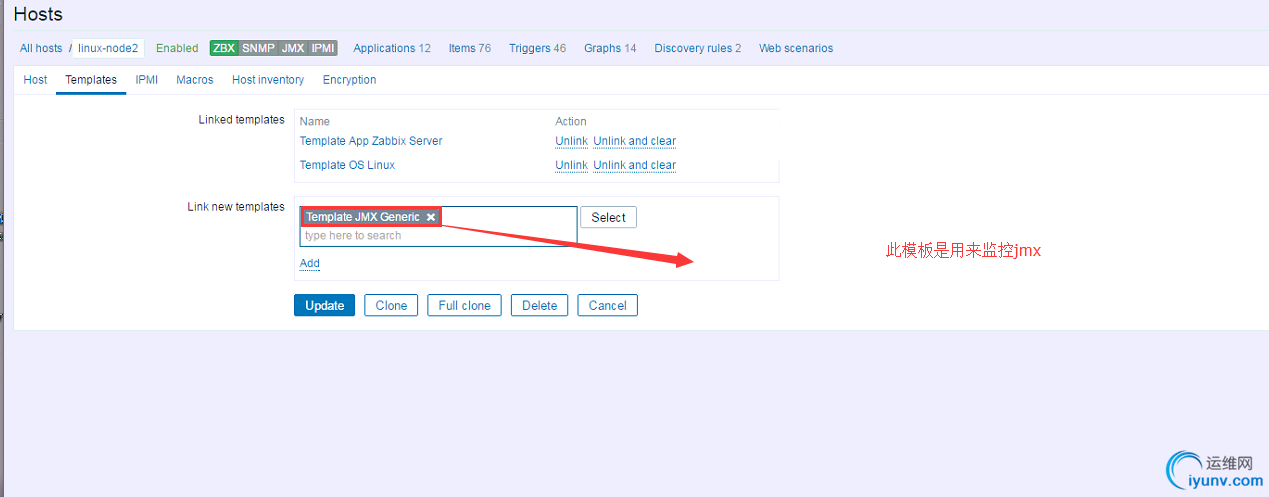This screenshot has width=1269, height=497.
Task: Click the Add link under templates
Action: click(x=310, y=264)
